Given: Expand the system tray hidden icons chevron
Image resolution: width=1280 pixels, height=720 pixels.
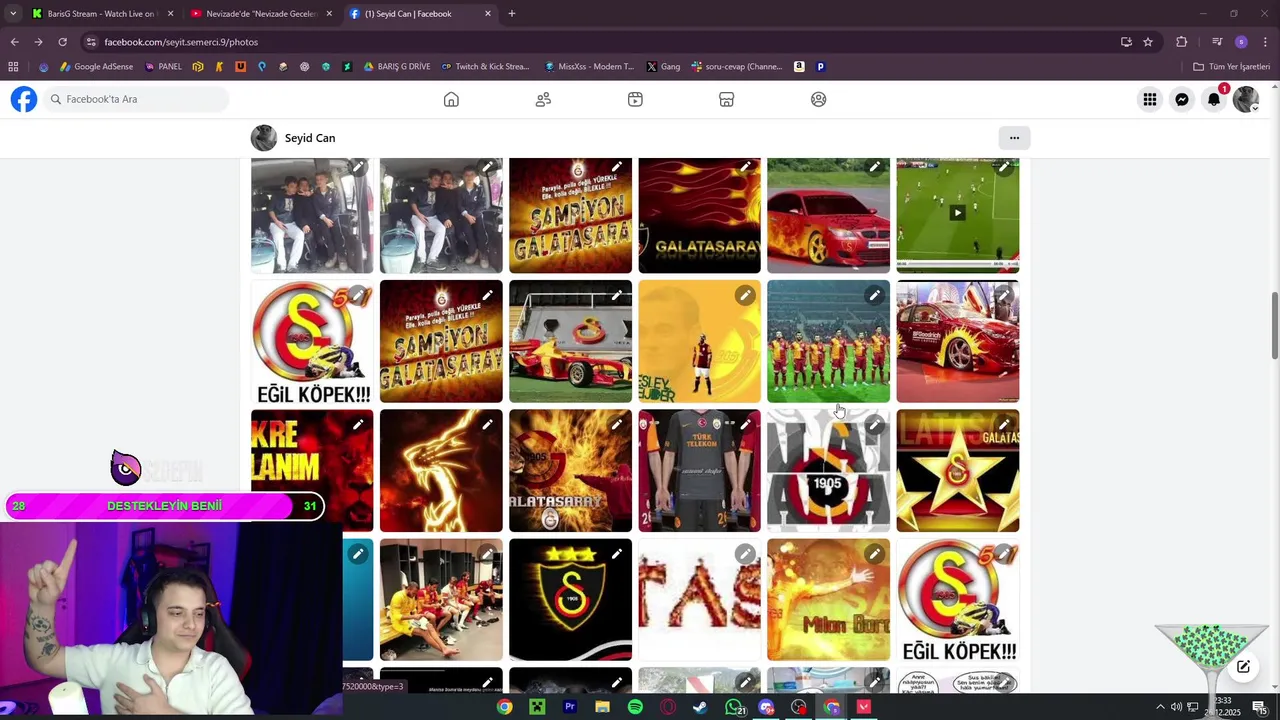Looking at the screenshot, I should [x=1160, y=707].
